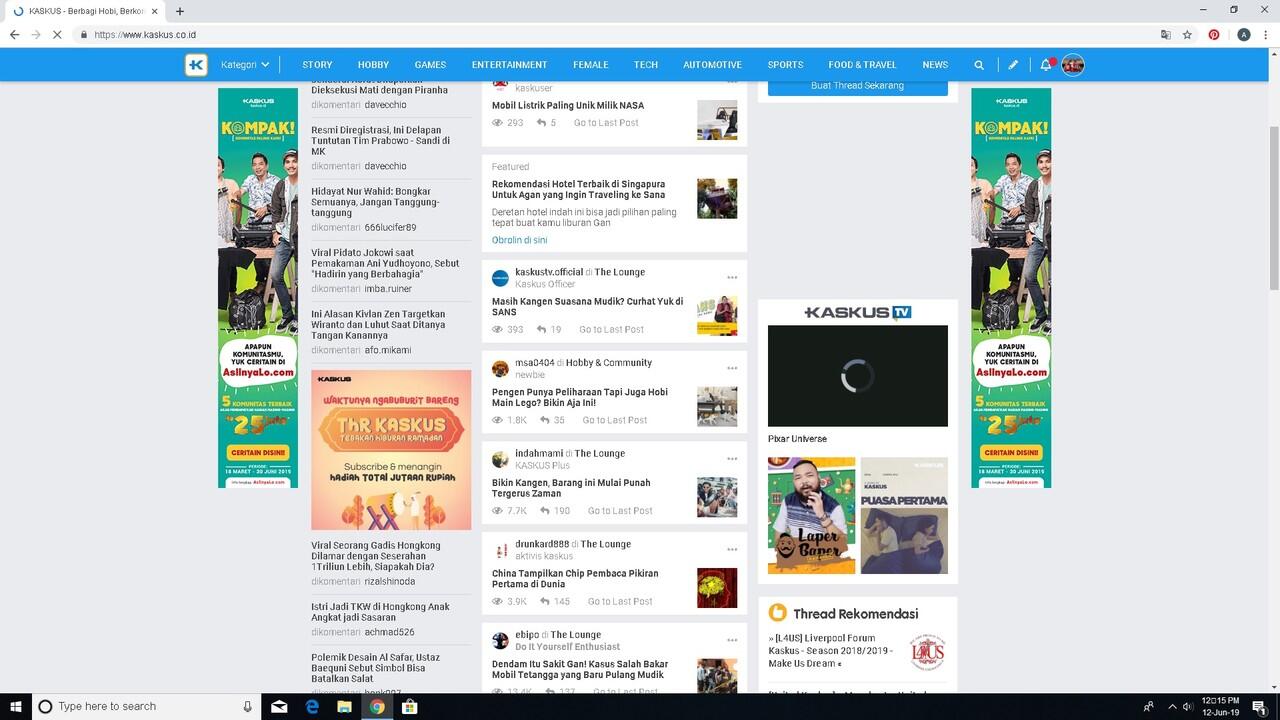Open options dots on indahmami post
1280x720 pixels.
(x=732, y=459)
